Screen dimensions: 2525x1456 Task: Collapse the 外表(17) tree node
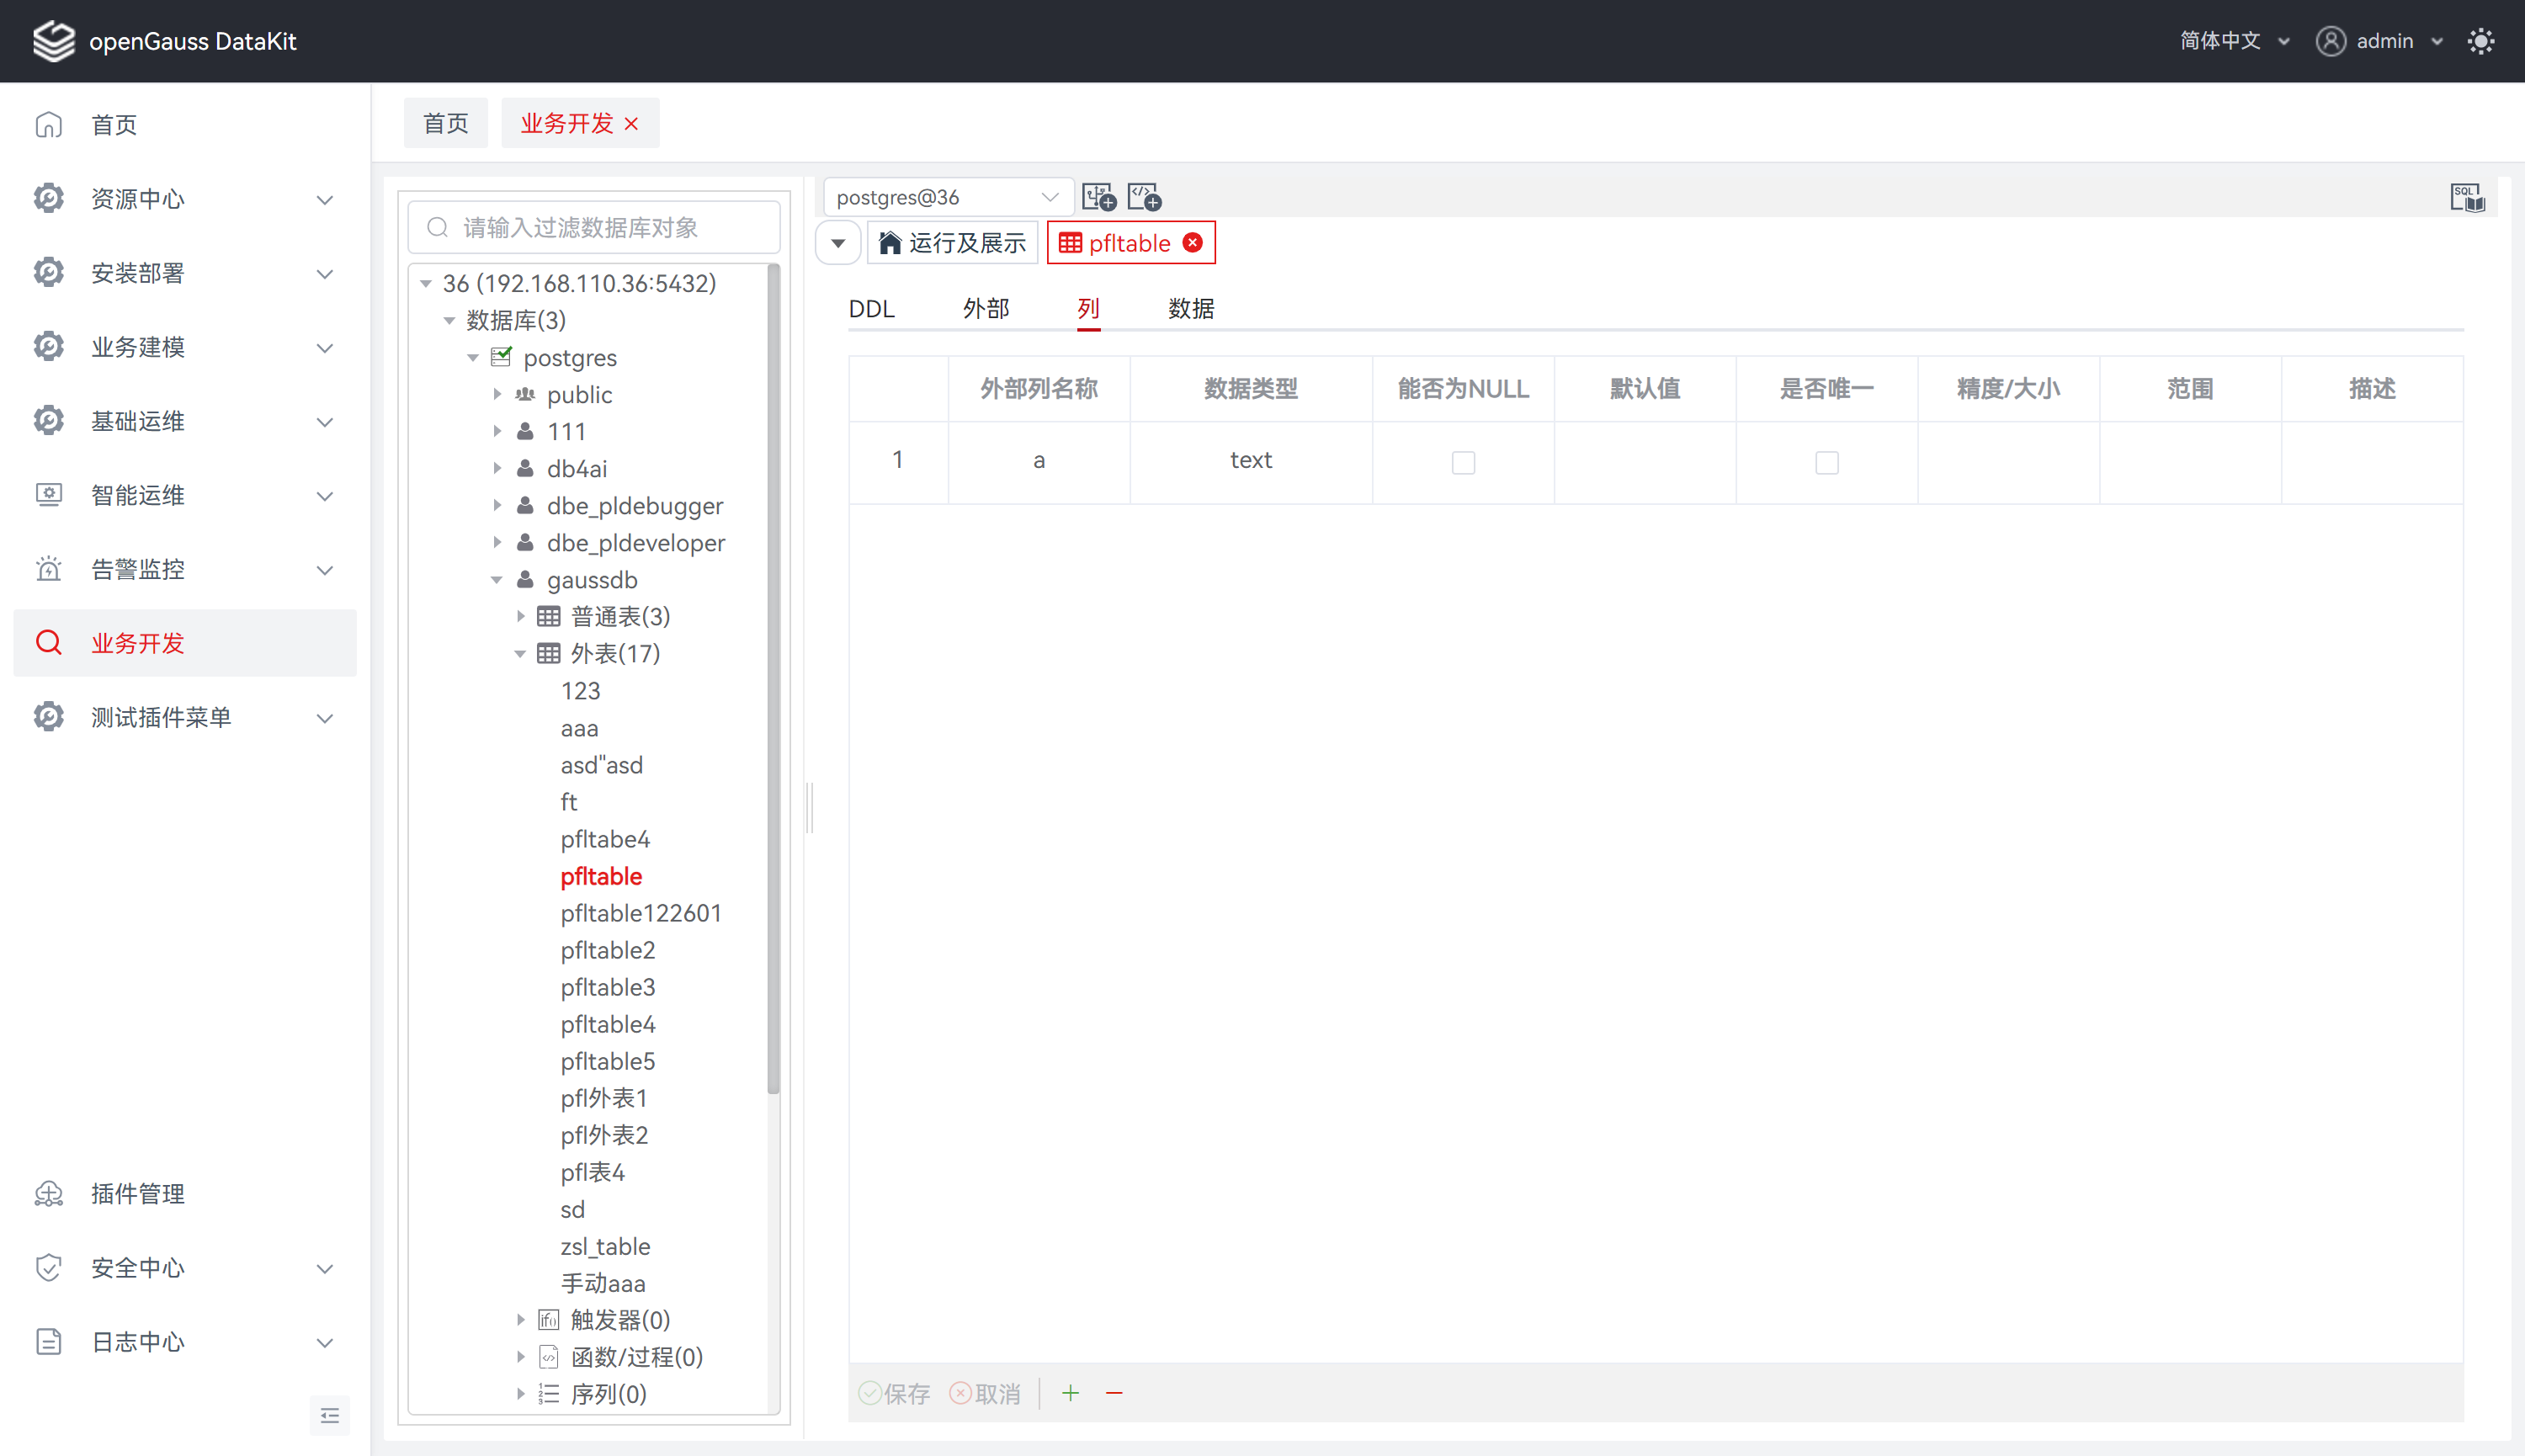click(520, 654)
